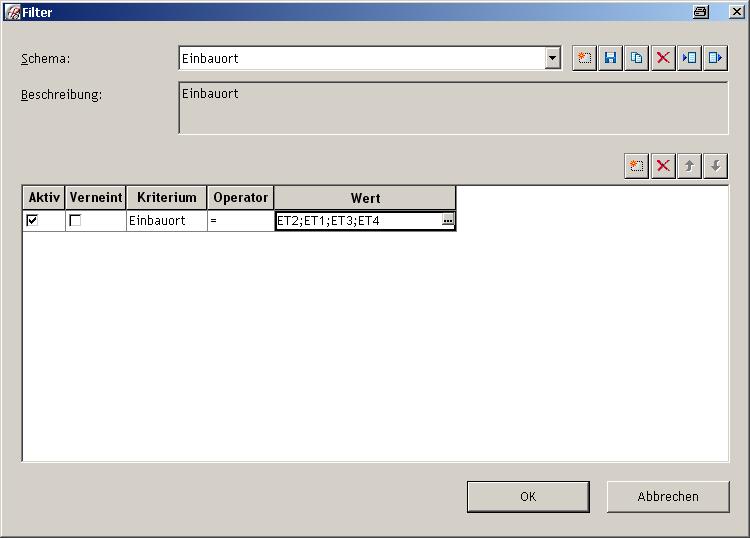Open value selection ellipsis button in Wert cell
Image resolution: width=750 pixels, height=538 pixels.
448,220
